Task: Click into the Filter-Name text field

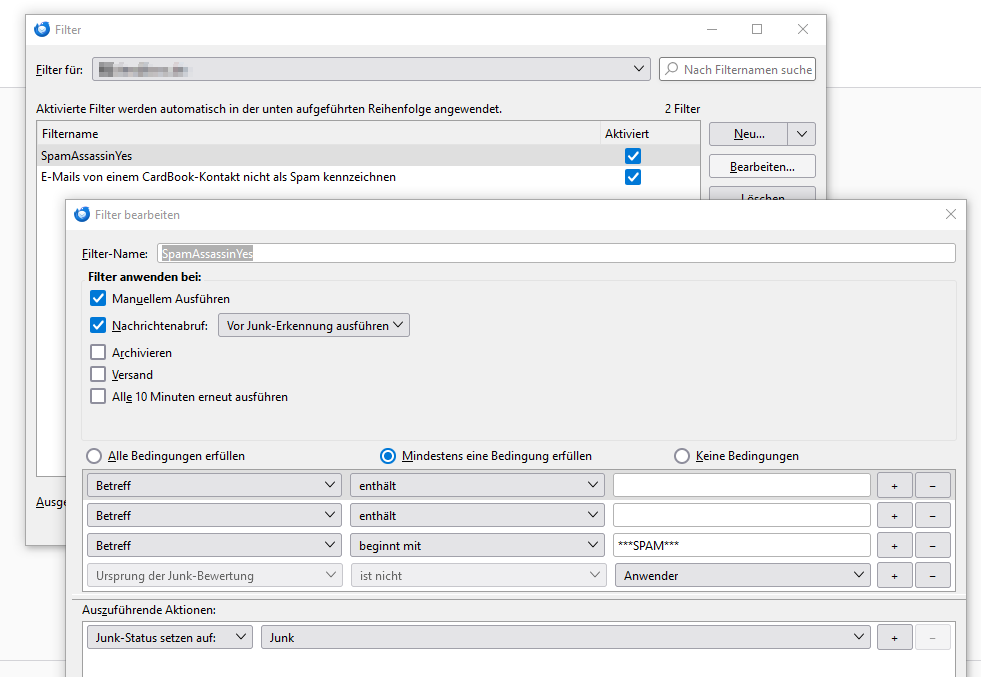Action: tap(556, 253)
